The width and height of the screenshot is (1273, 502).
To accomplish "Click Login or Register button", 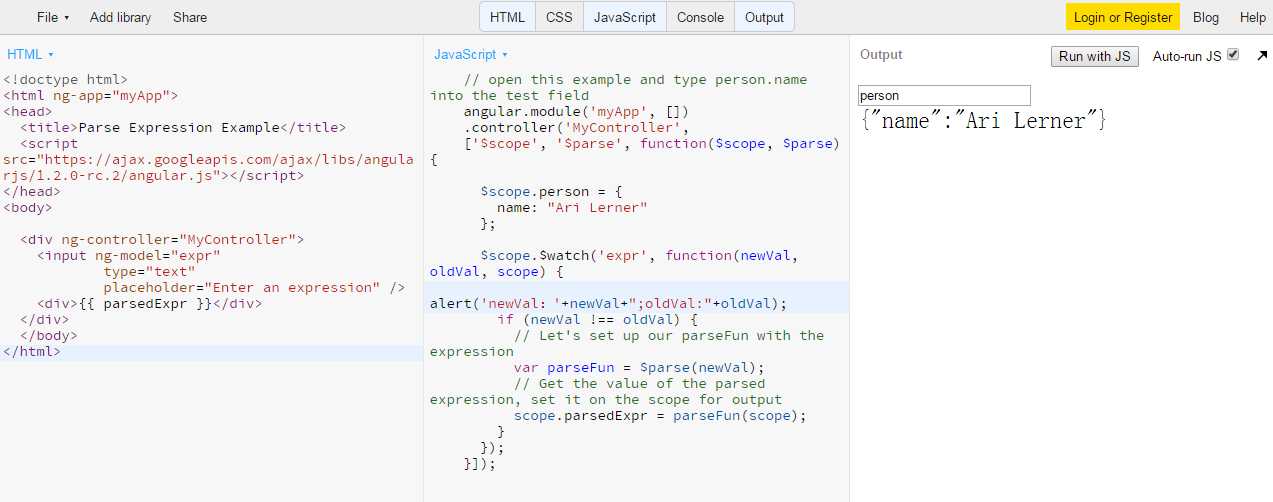I will [x=1123, y=17].
